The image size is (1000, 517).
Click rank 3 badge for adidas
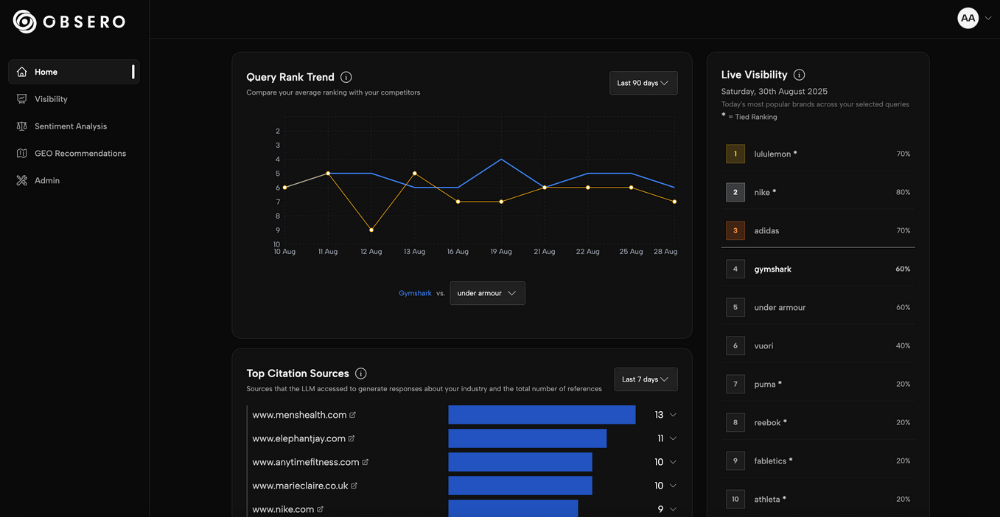735,231
